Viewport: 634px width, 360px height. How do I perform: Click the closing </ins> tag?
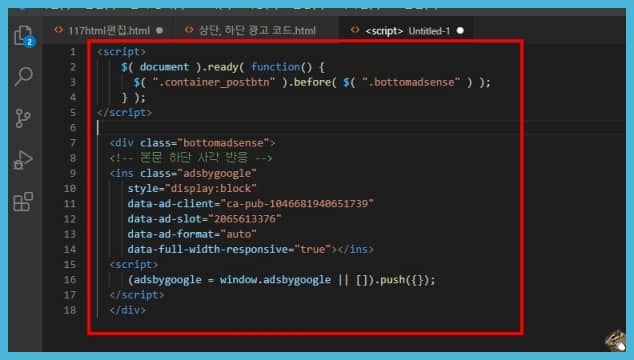[x=355, y=249]
